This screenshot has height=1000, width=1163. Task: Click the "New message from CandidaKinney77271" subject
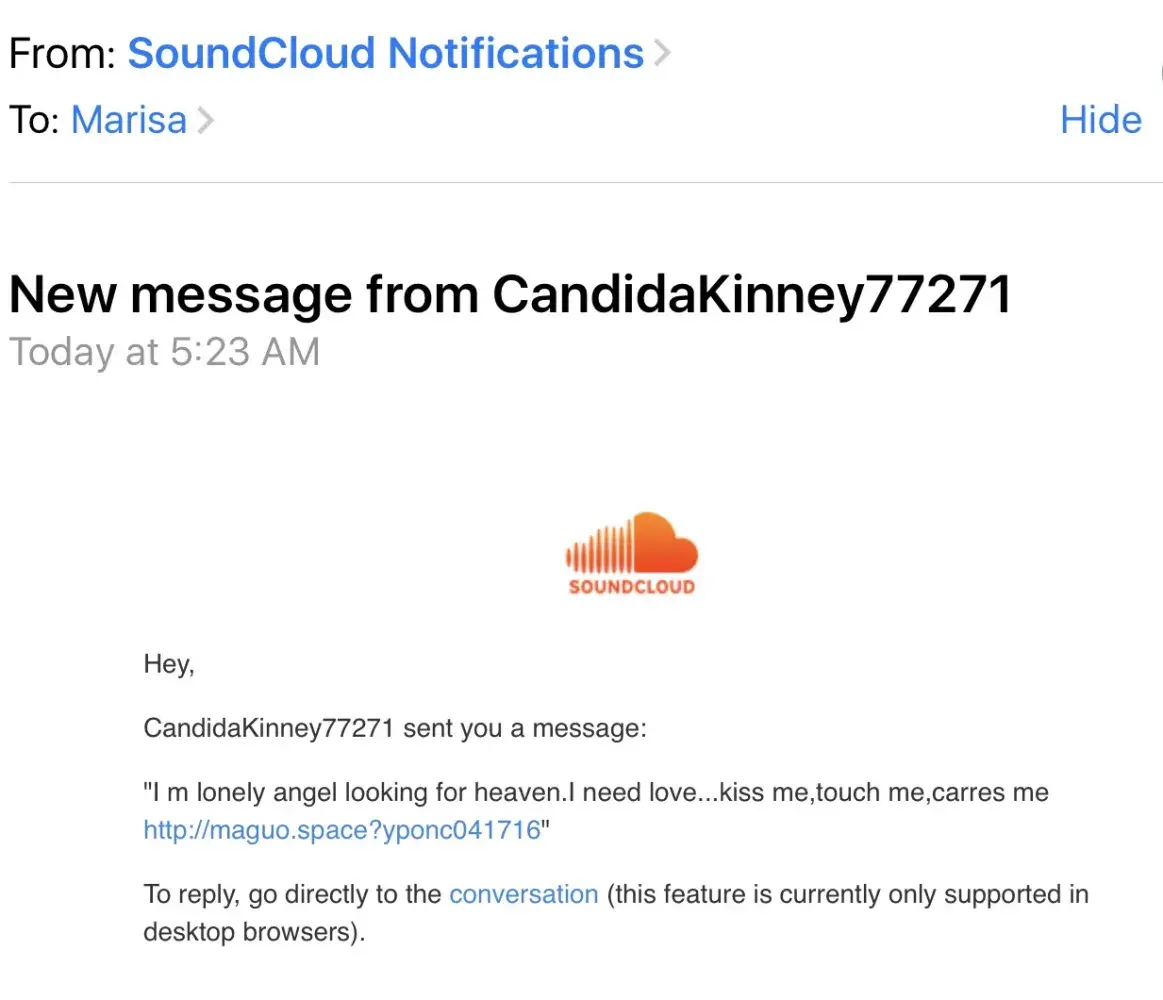click(510, 295)
